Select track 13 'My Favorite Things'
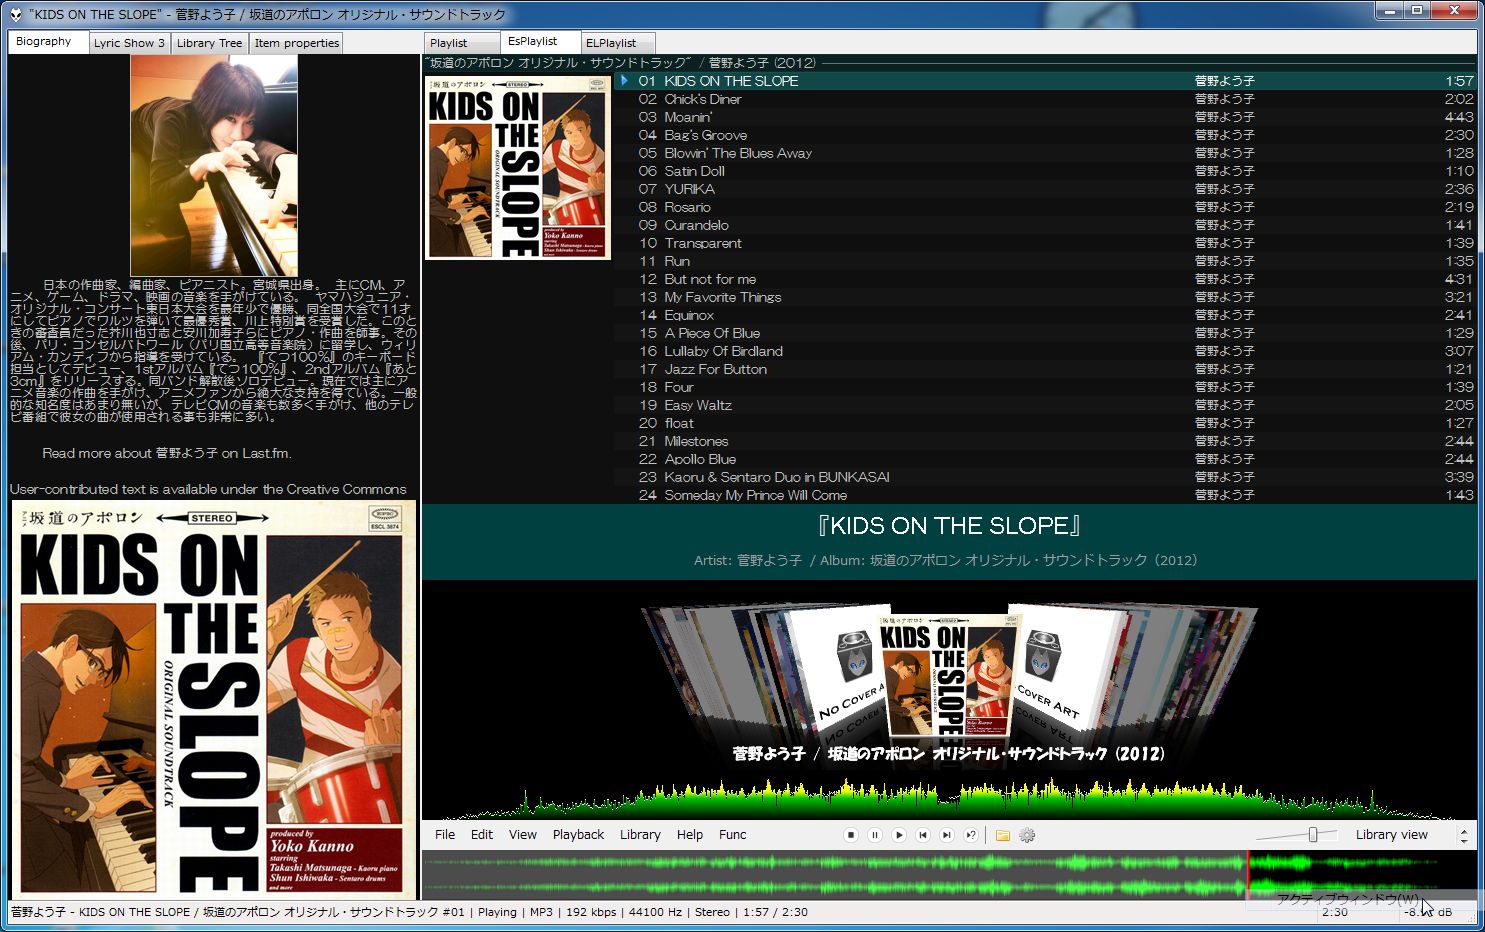 [1046, 297]
